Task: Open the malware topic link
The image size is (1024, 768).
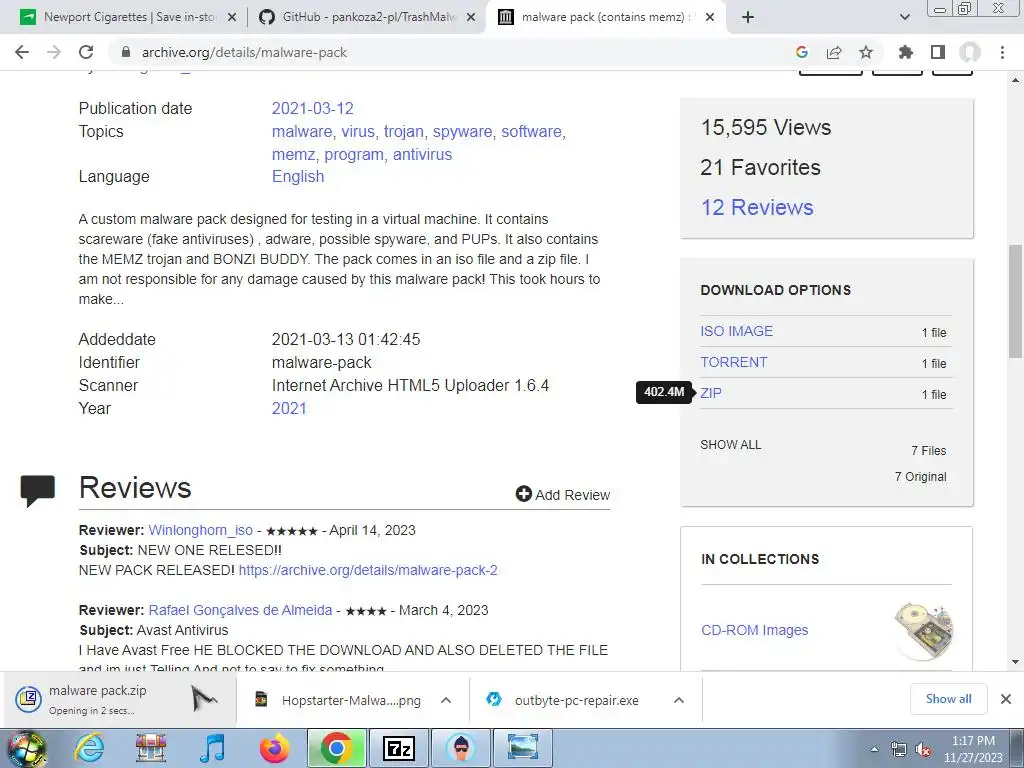Action: point(302,131)
